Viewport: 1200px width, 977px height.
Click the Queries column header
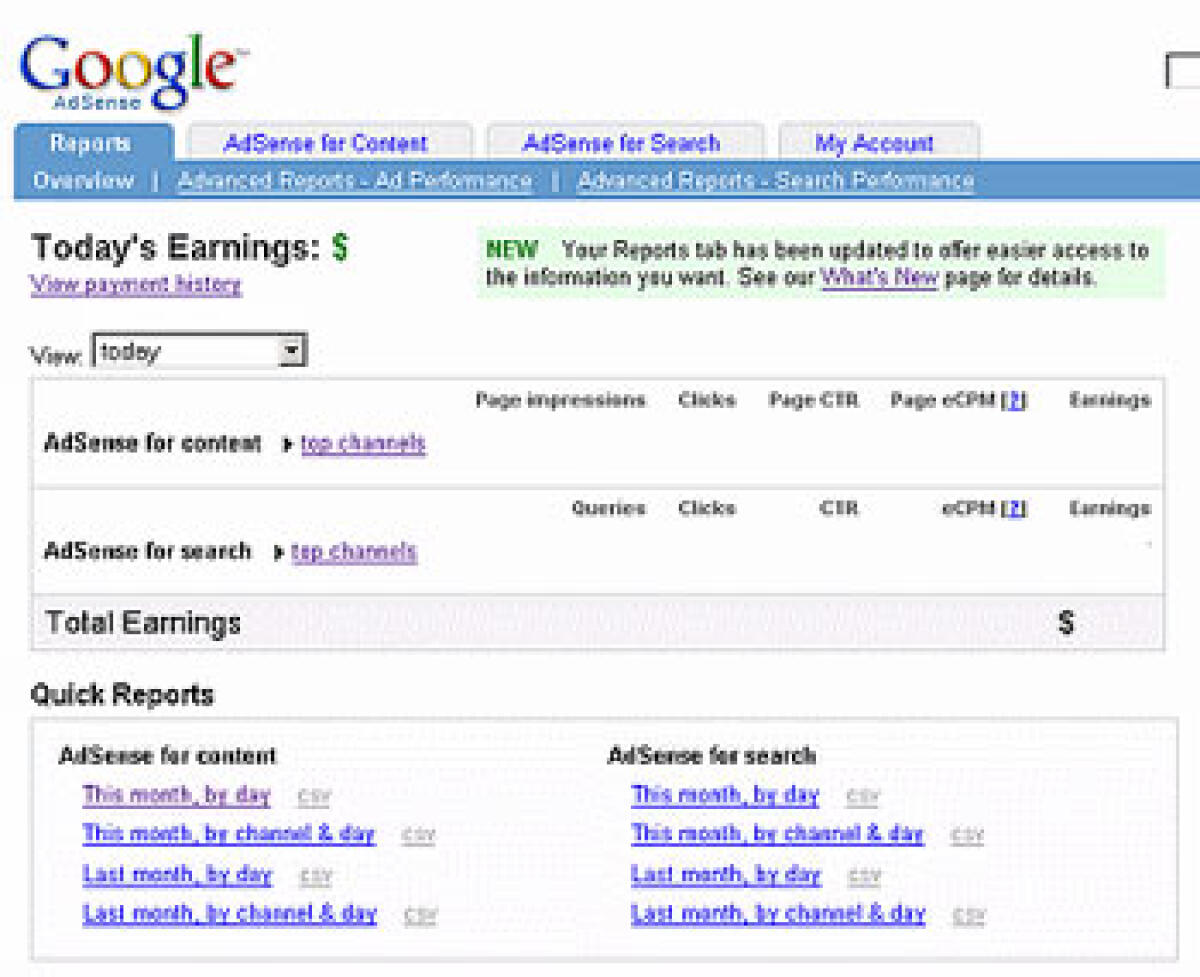609,508
